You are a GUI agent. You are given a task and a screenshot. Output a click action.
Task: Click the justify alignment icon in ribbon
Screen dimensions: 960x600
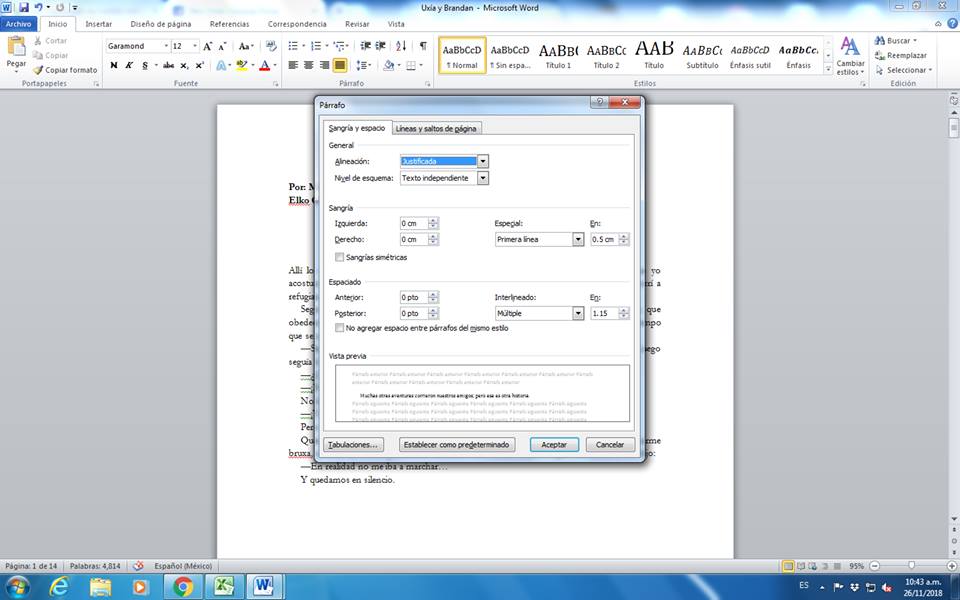(340, 66)
